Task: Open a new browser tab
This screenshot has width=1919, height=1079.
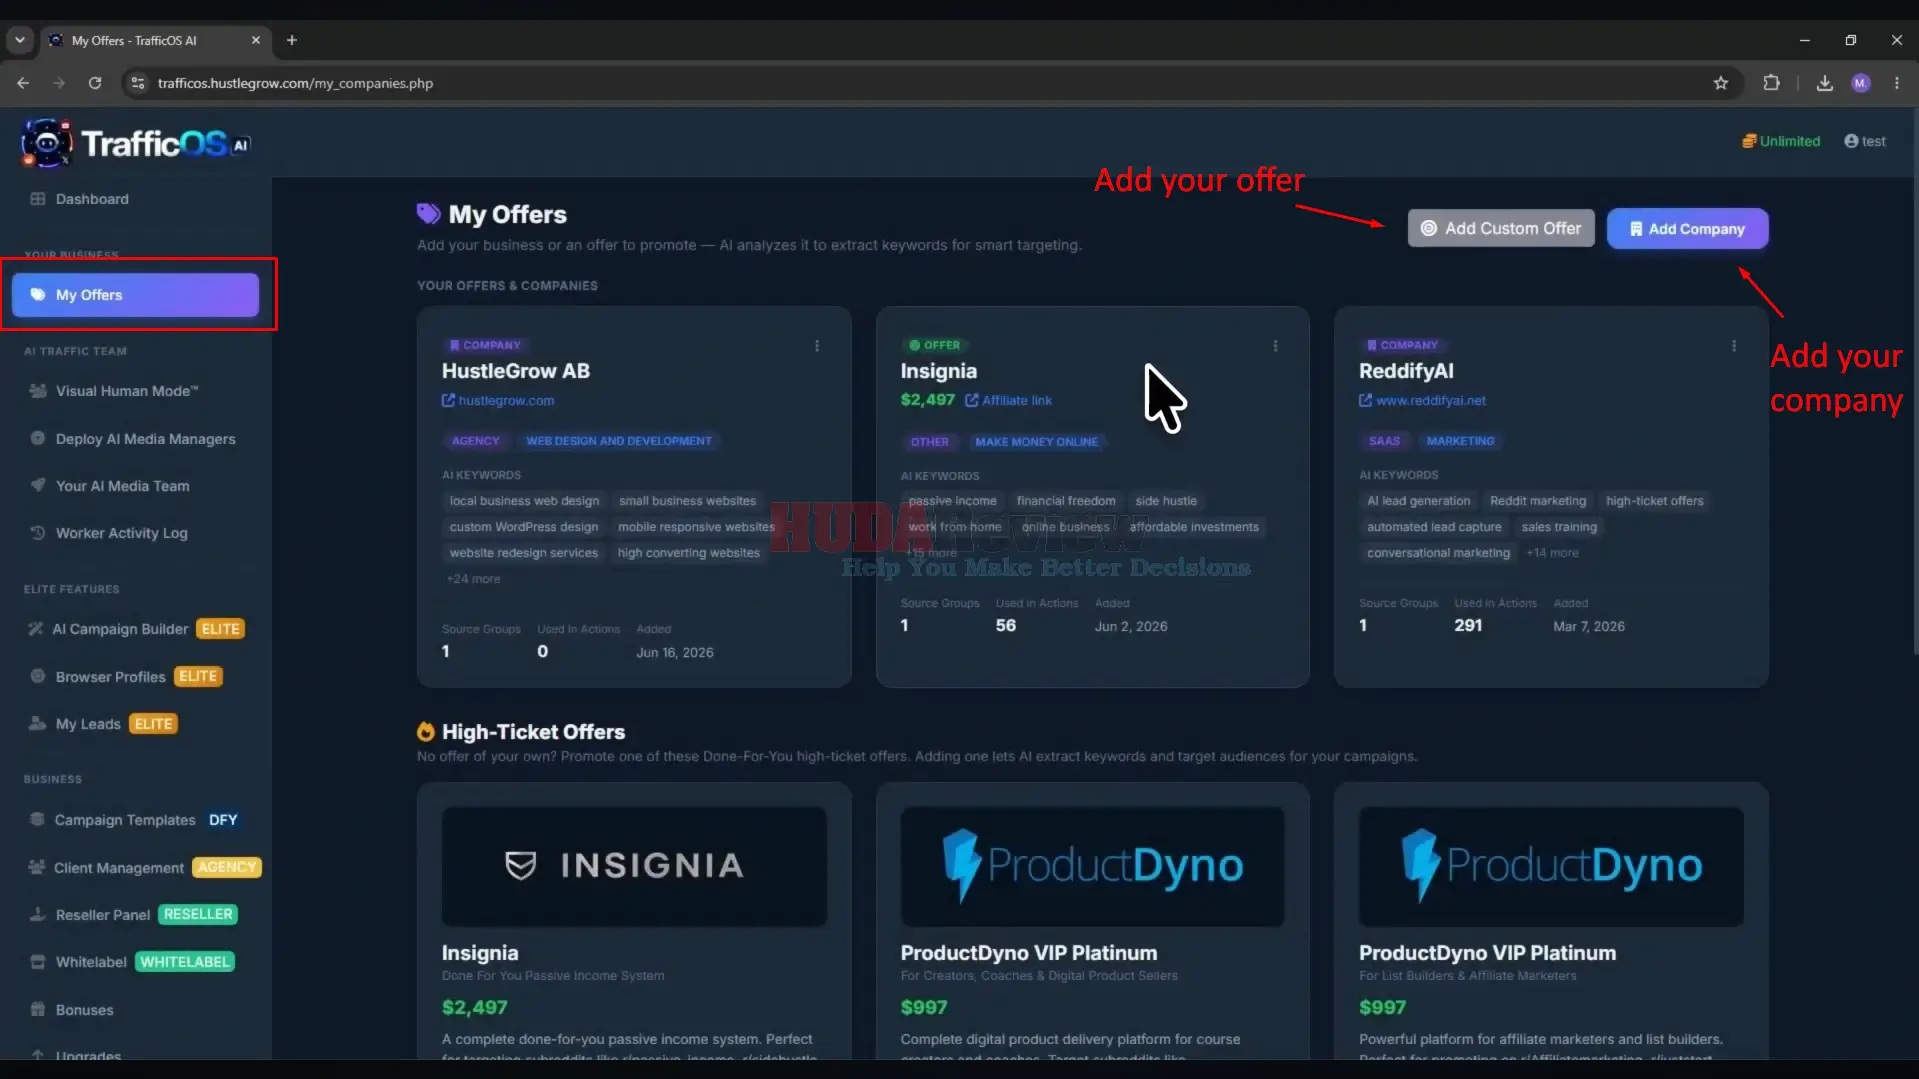Action: (292, 40)
